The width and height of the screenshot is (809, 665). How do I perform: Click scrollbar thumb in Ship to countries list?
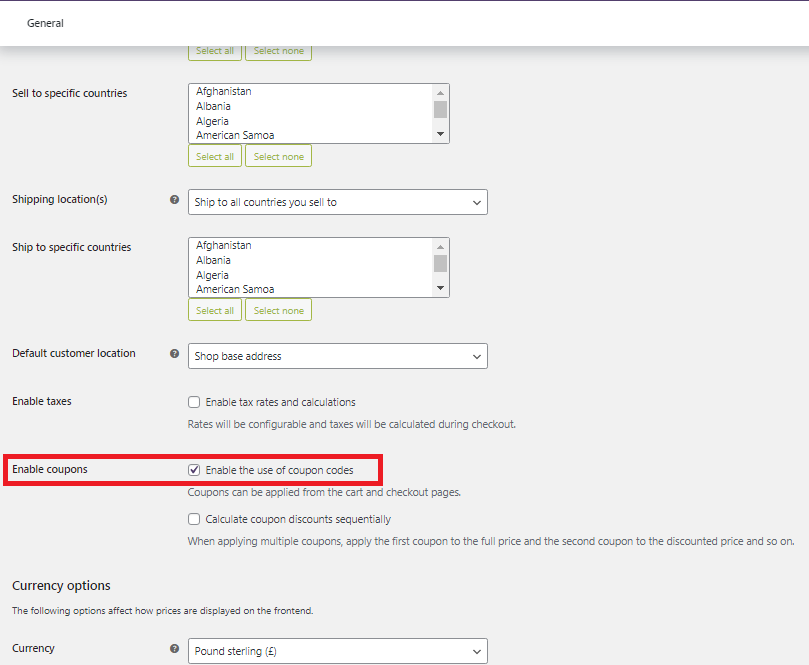(x=440, y=263)
